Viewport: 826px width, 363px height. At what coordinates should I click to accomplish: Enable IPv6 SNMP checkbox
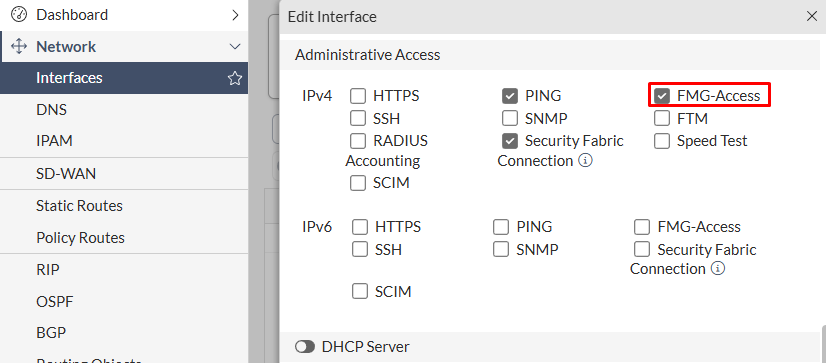501,249
